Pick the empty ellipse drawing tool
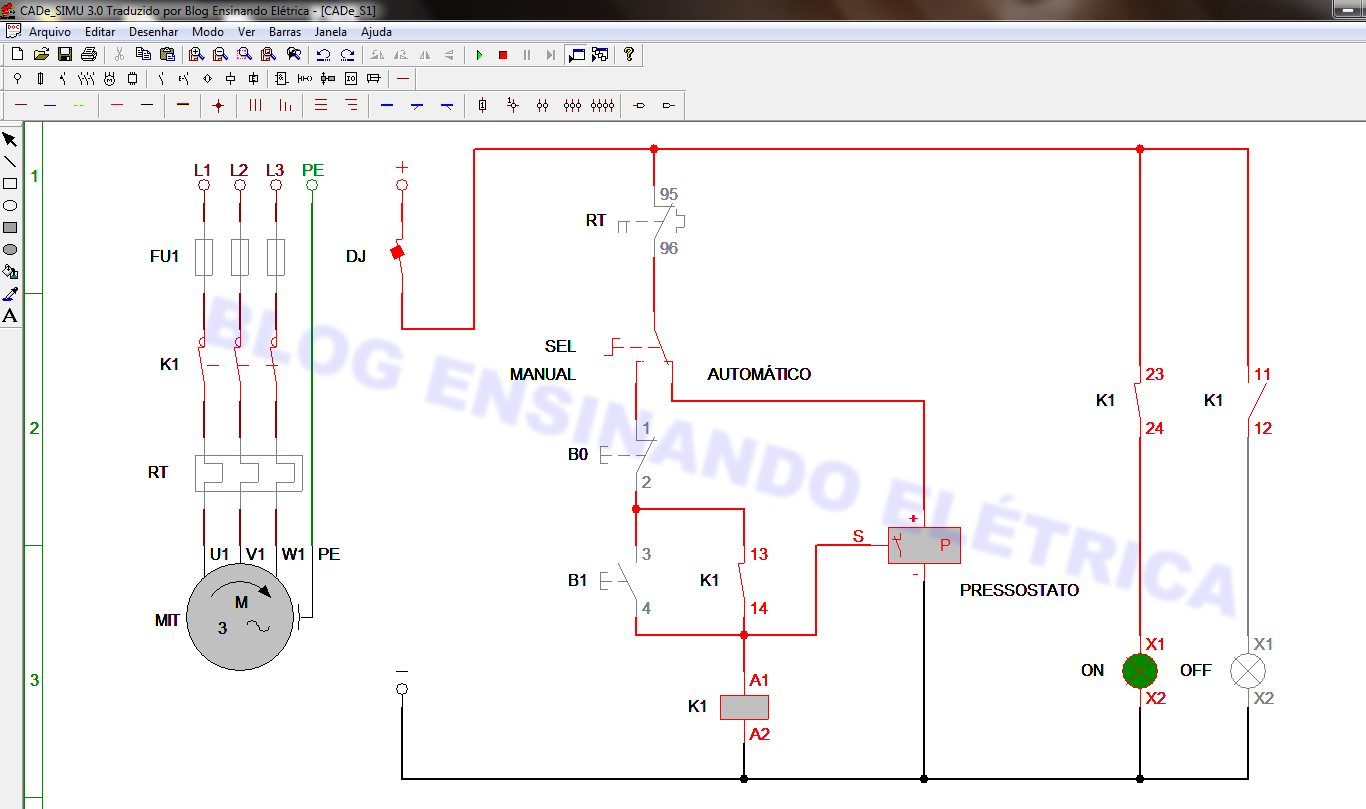Screen dimensions: 1366x809 pos(10,205)
